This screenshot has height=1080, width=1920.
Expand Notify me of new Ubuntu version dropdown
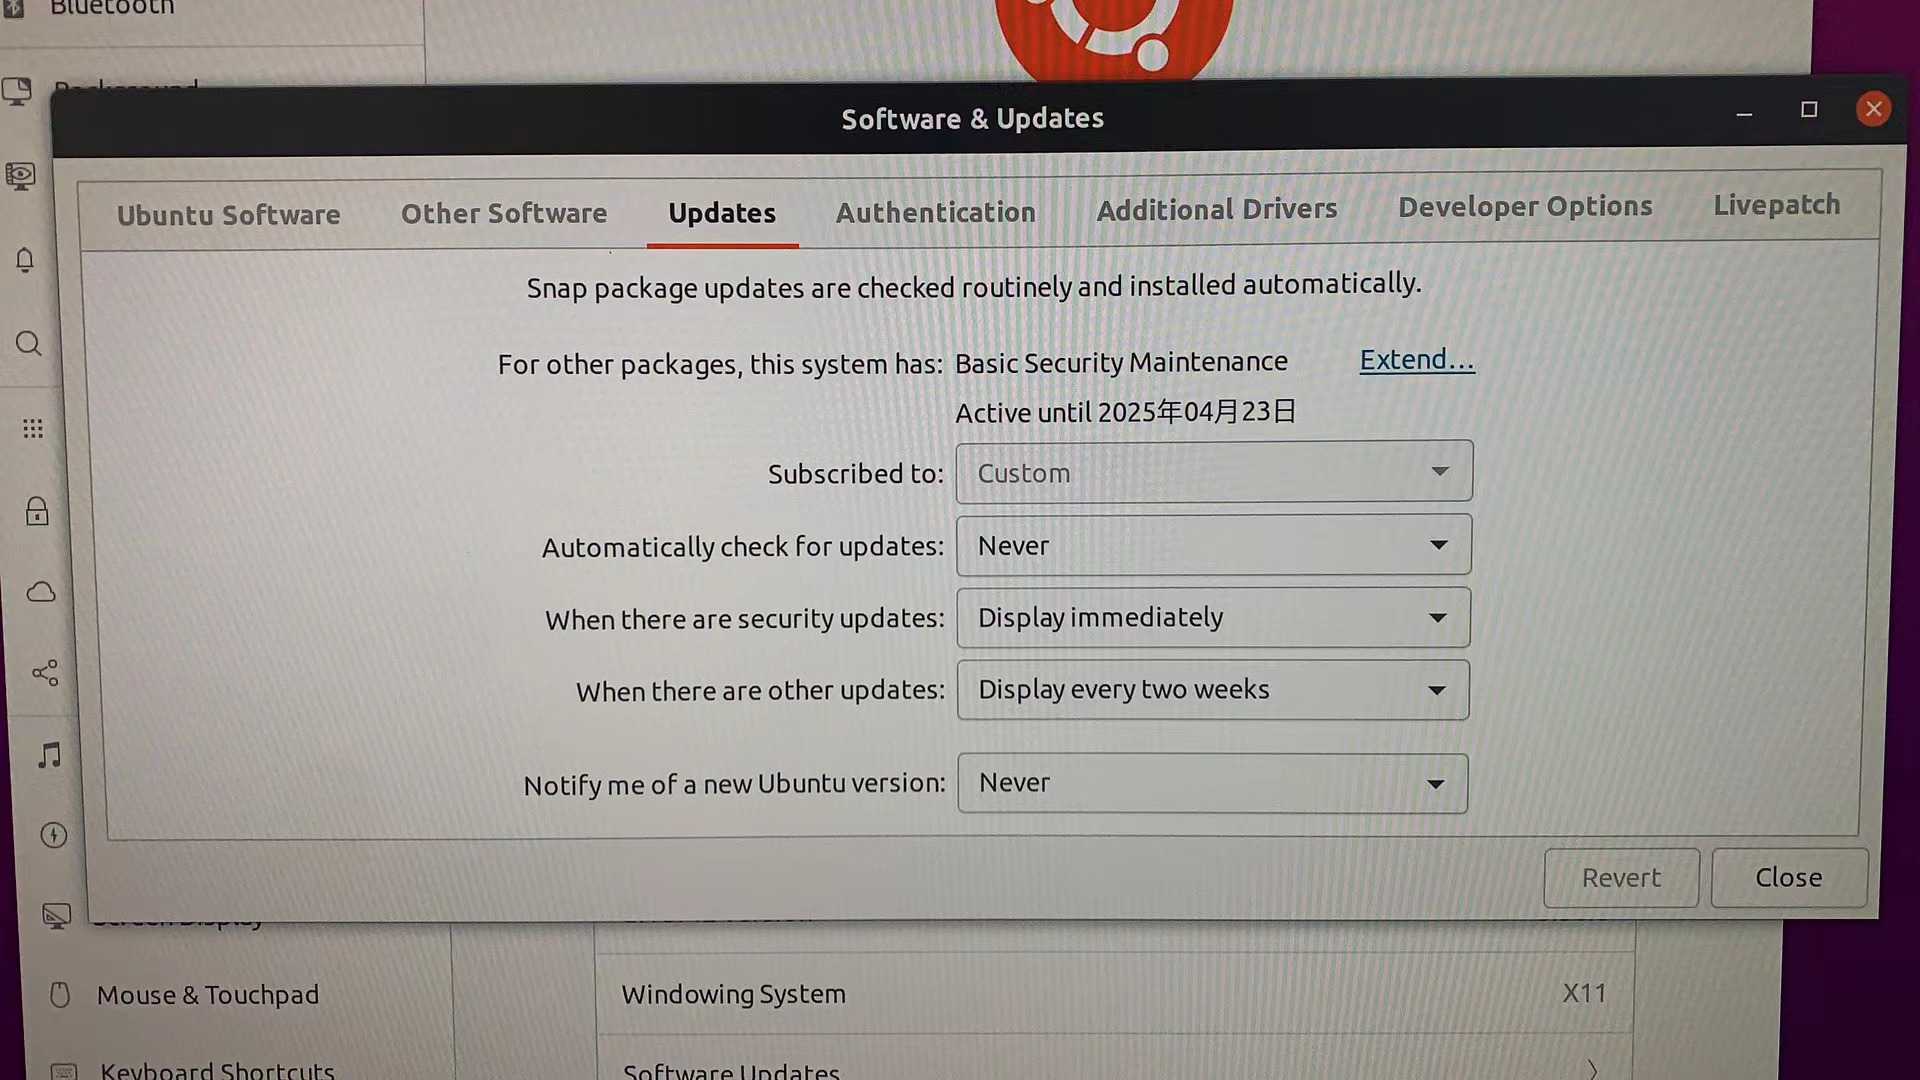pos(1213,783)
